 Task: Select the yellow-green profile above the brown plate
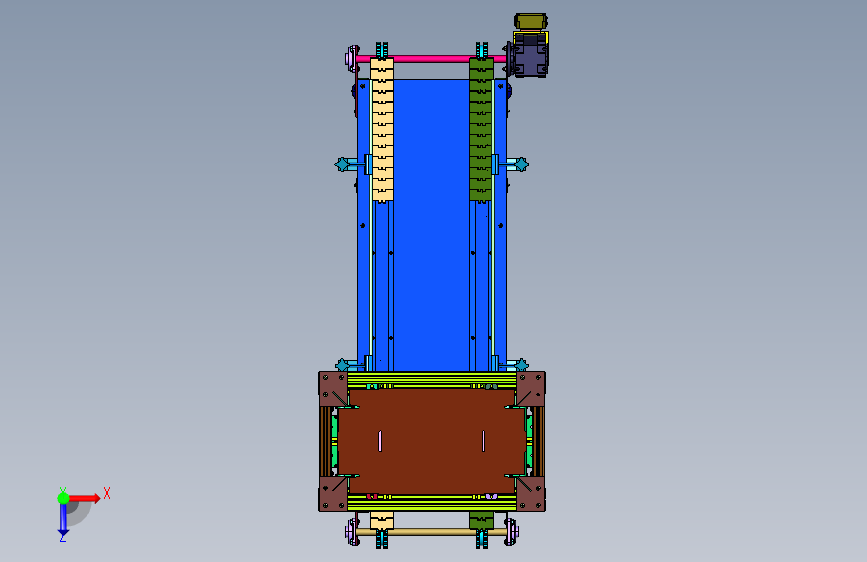[432, 380]
